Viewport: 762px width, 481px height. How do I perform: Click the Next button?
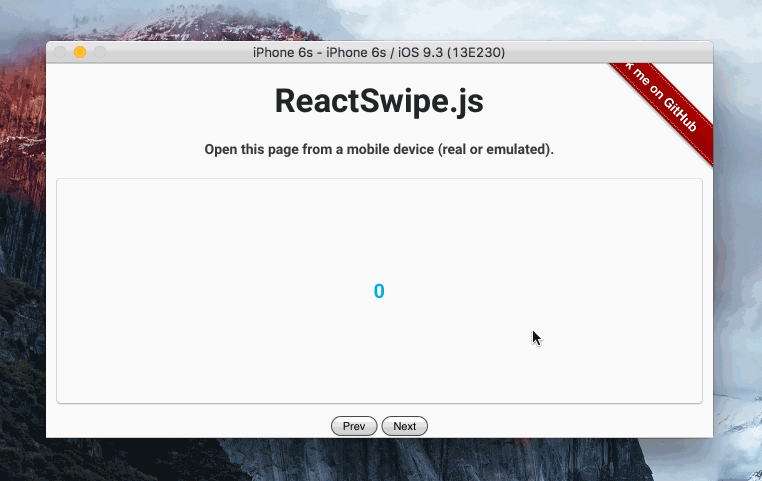pos(404,426)
